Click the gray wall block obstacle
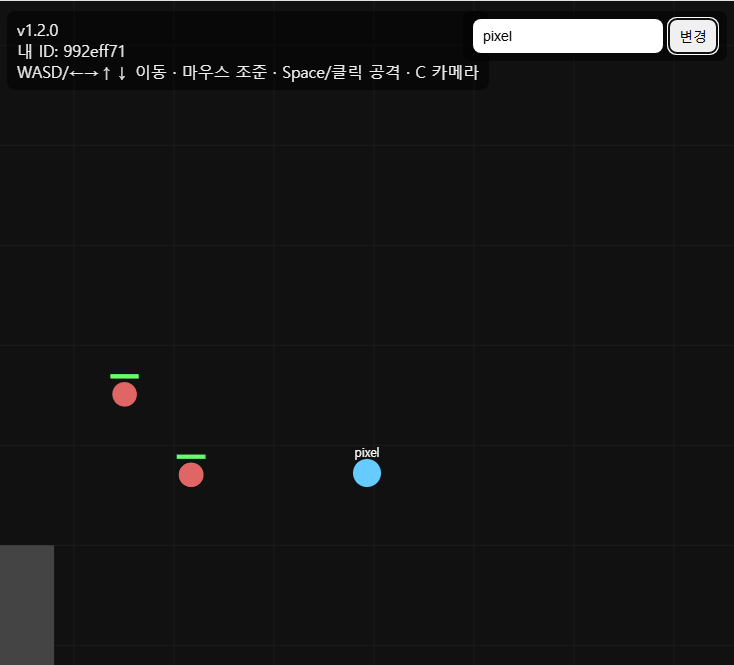The image size is (734, 665). [27, 605]
